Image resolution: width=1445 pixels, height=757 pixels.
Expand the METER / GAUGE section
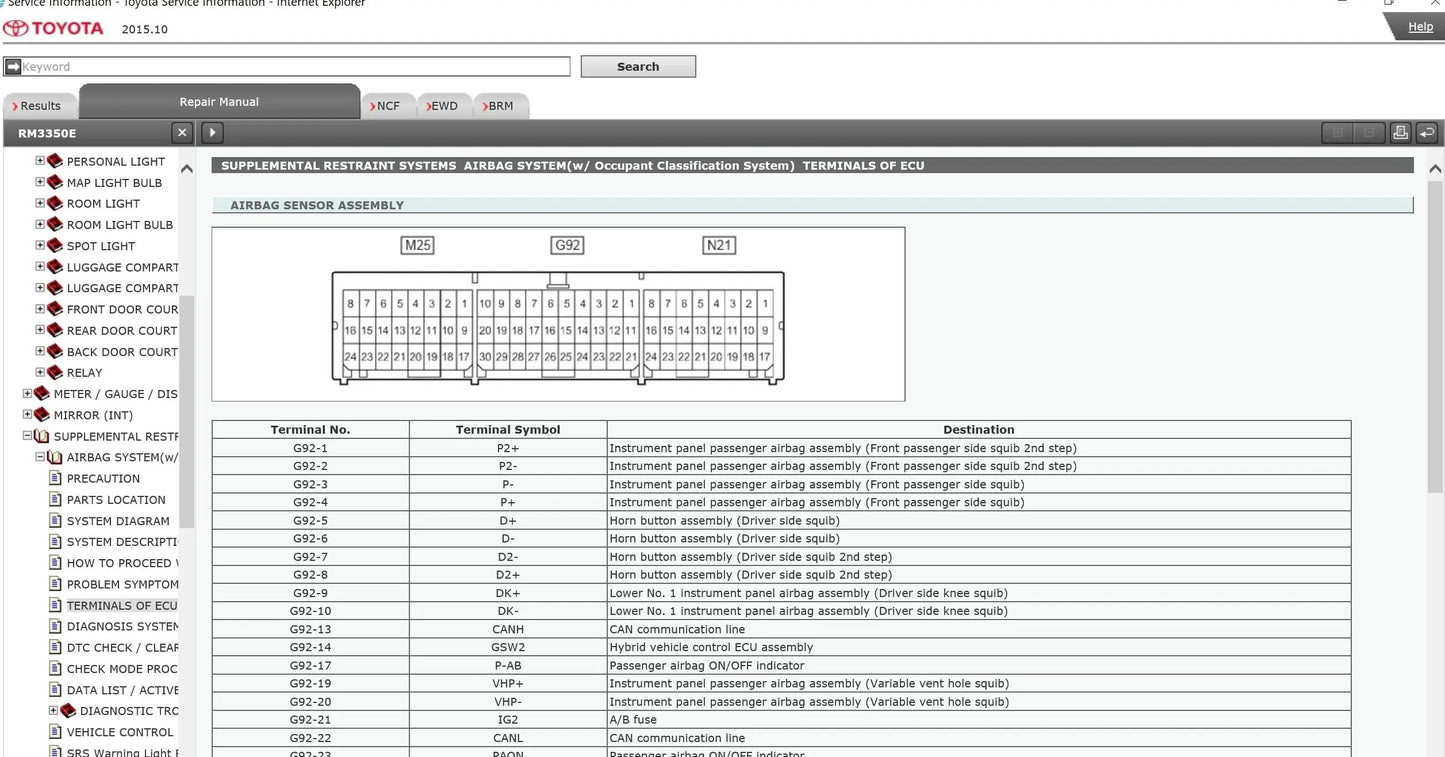28,394
